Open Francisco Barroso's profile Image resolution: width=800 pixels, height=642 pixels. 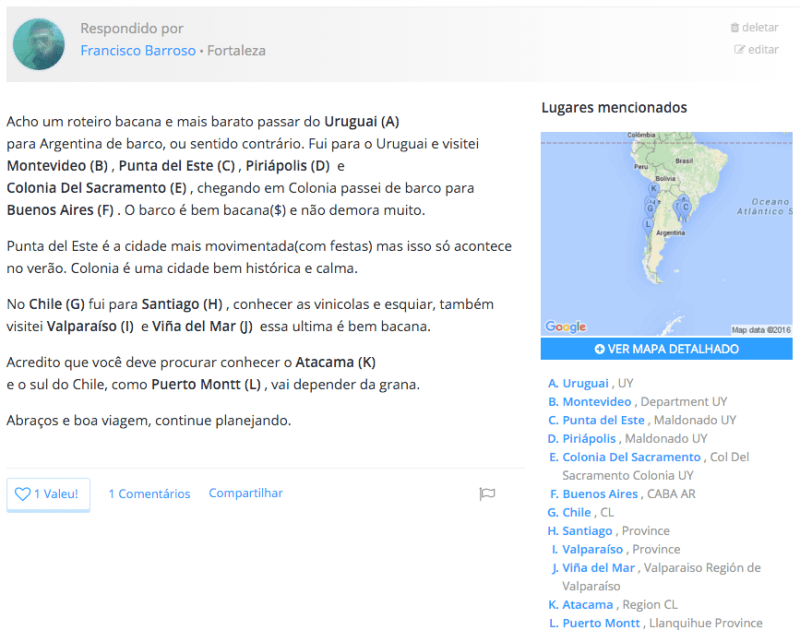pos(138,50)
